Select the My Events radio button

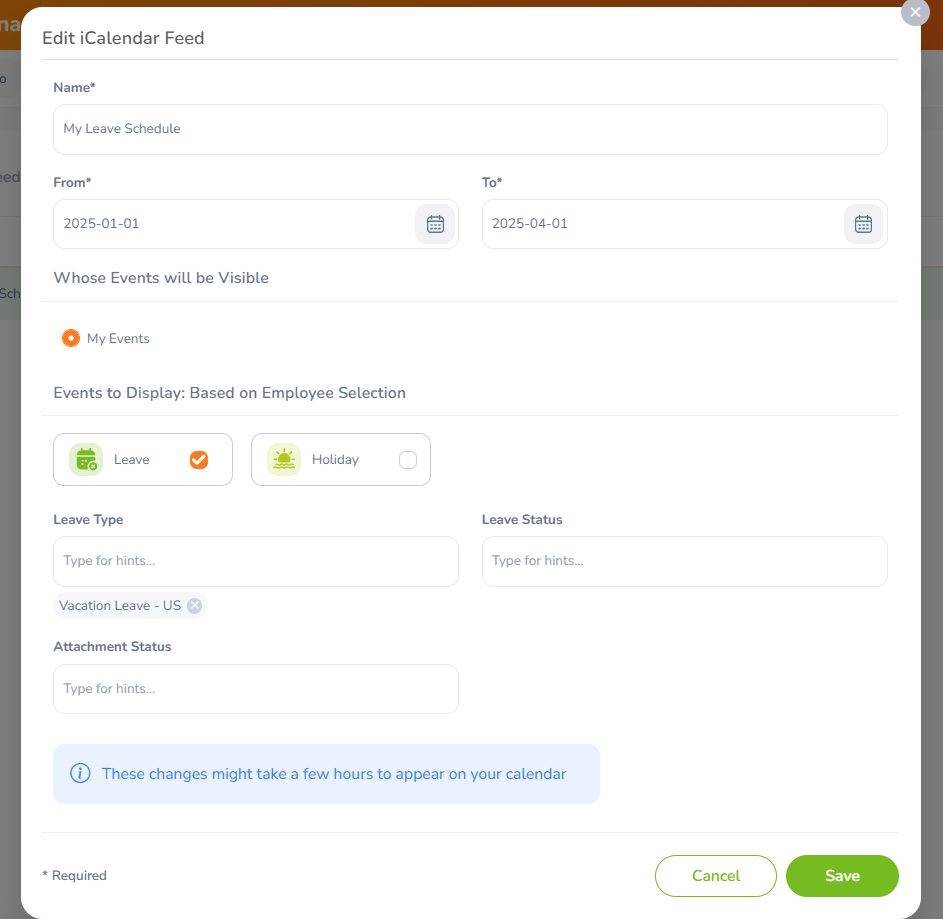tap(71, 338)
